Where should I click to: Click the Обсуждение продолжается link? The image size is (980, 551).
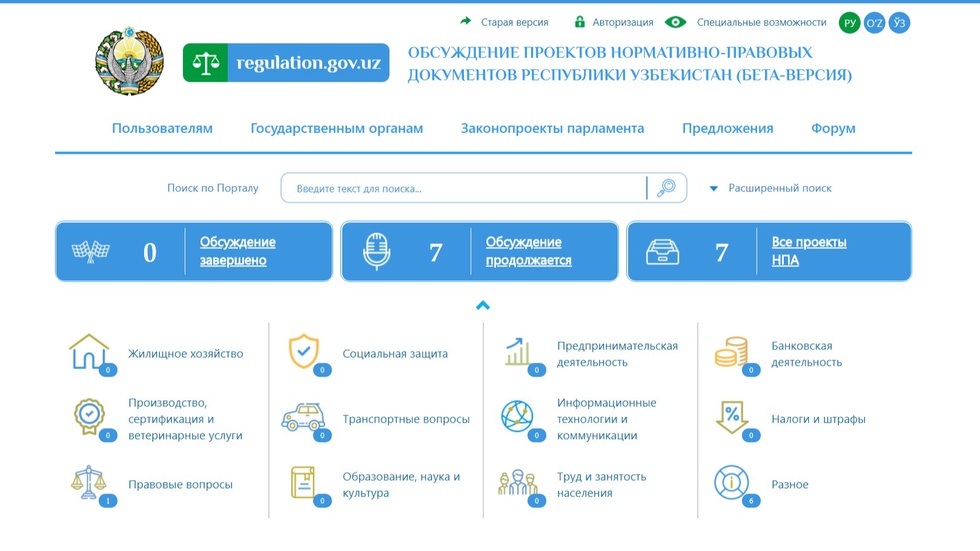(x=528, y=251)
